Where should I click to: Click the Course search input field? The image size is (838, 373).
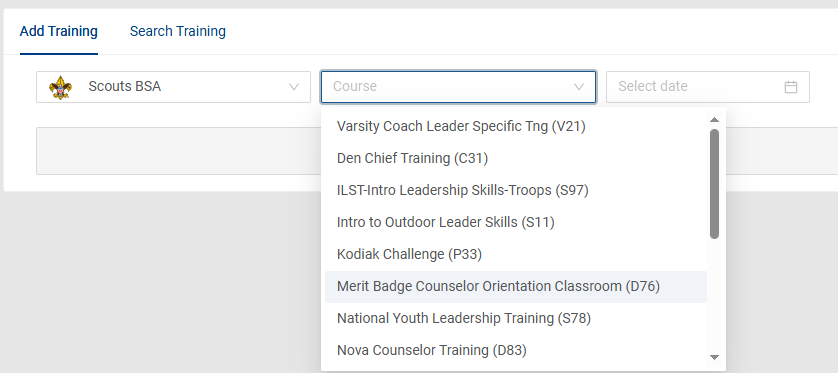click(x=458, y=87)
